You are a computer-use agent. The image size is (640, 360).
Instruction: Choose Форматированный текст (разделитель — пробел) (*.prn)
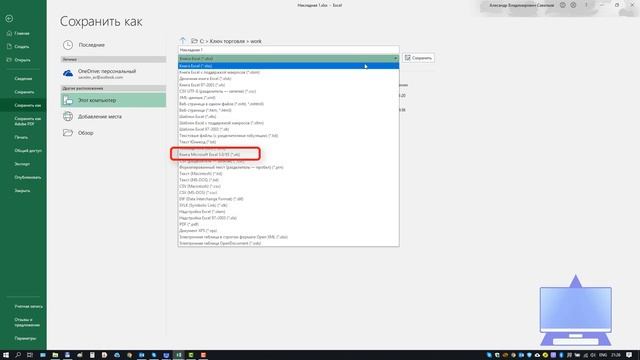coord(289,167)
